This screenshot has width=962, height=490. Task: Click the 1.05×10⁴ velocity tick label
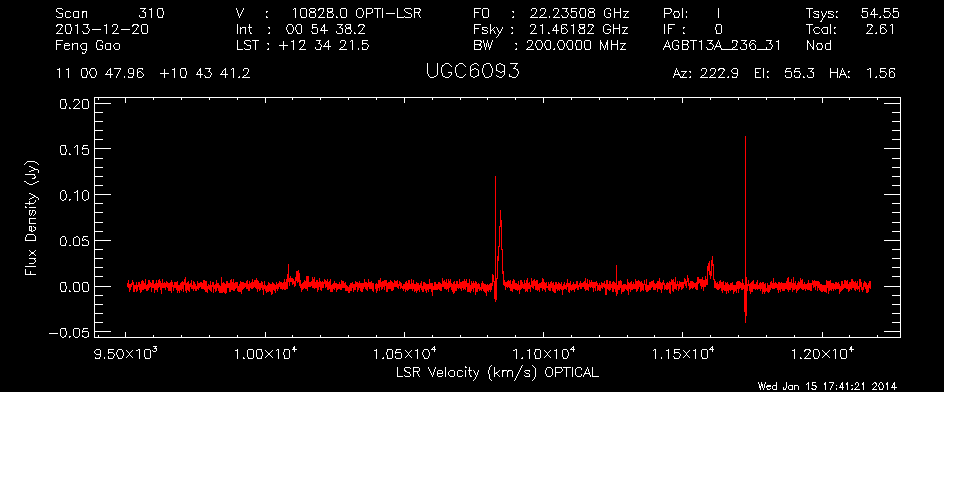(x=404, y=354)
